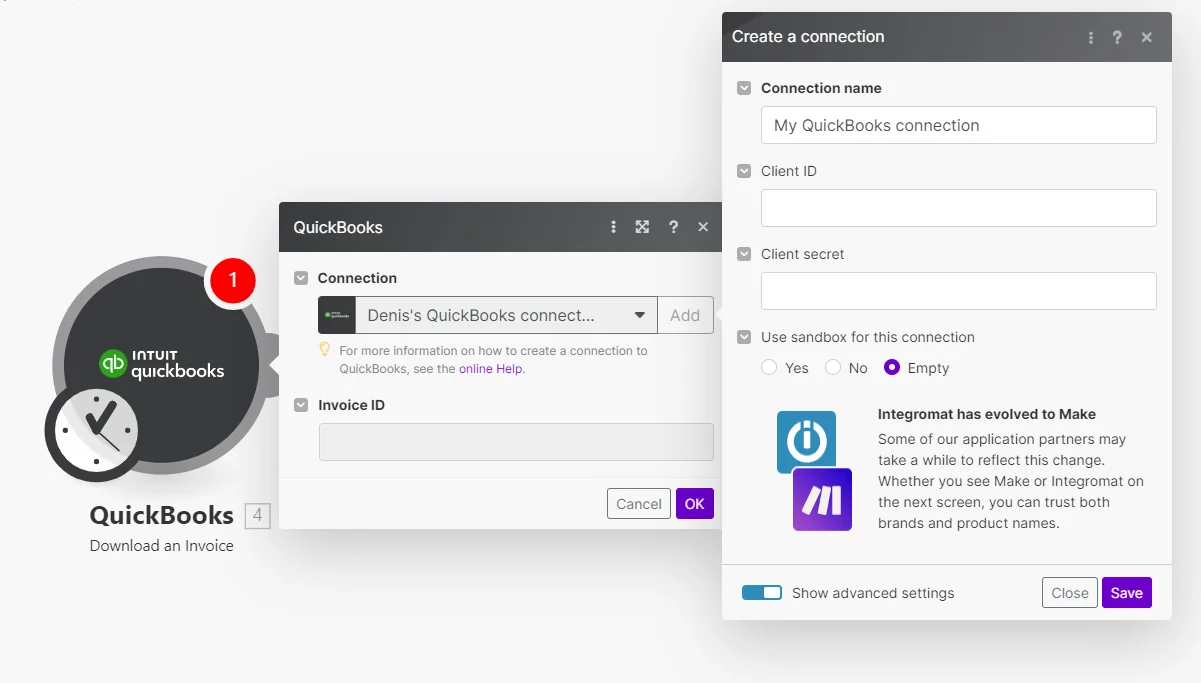The image size is (1201, 683).
Task: Close the Create a connection panel with X
Action: tap(1147, 37)
